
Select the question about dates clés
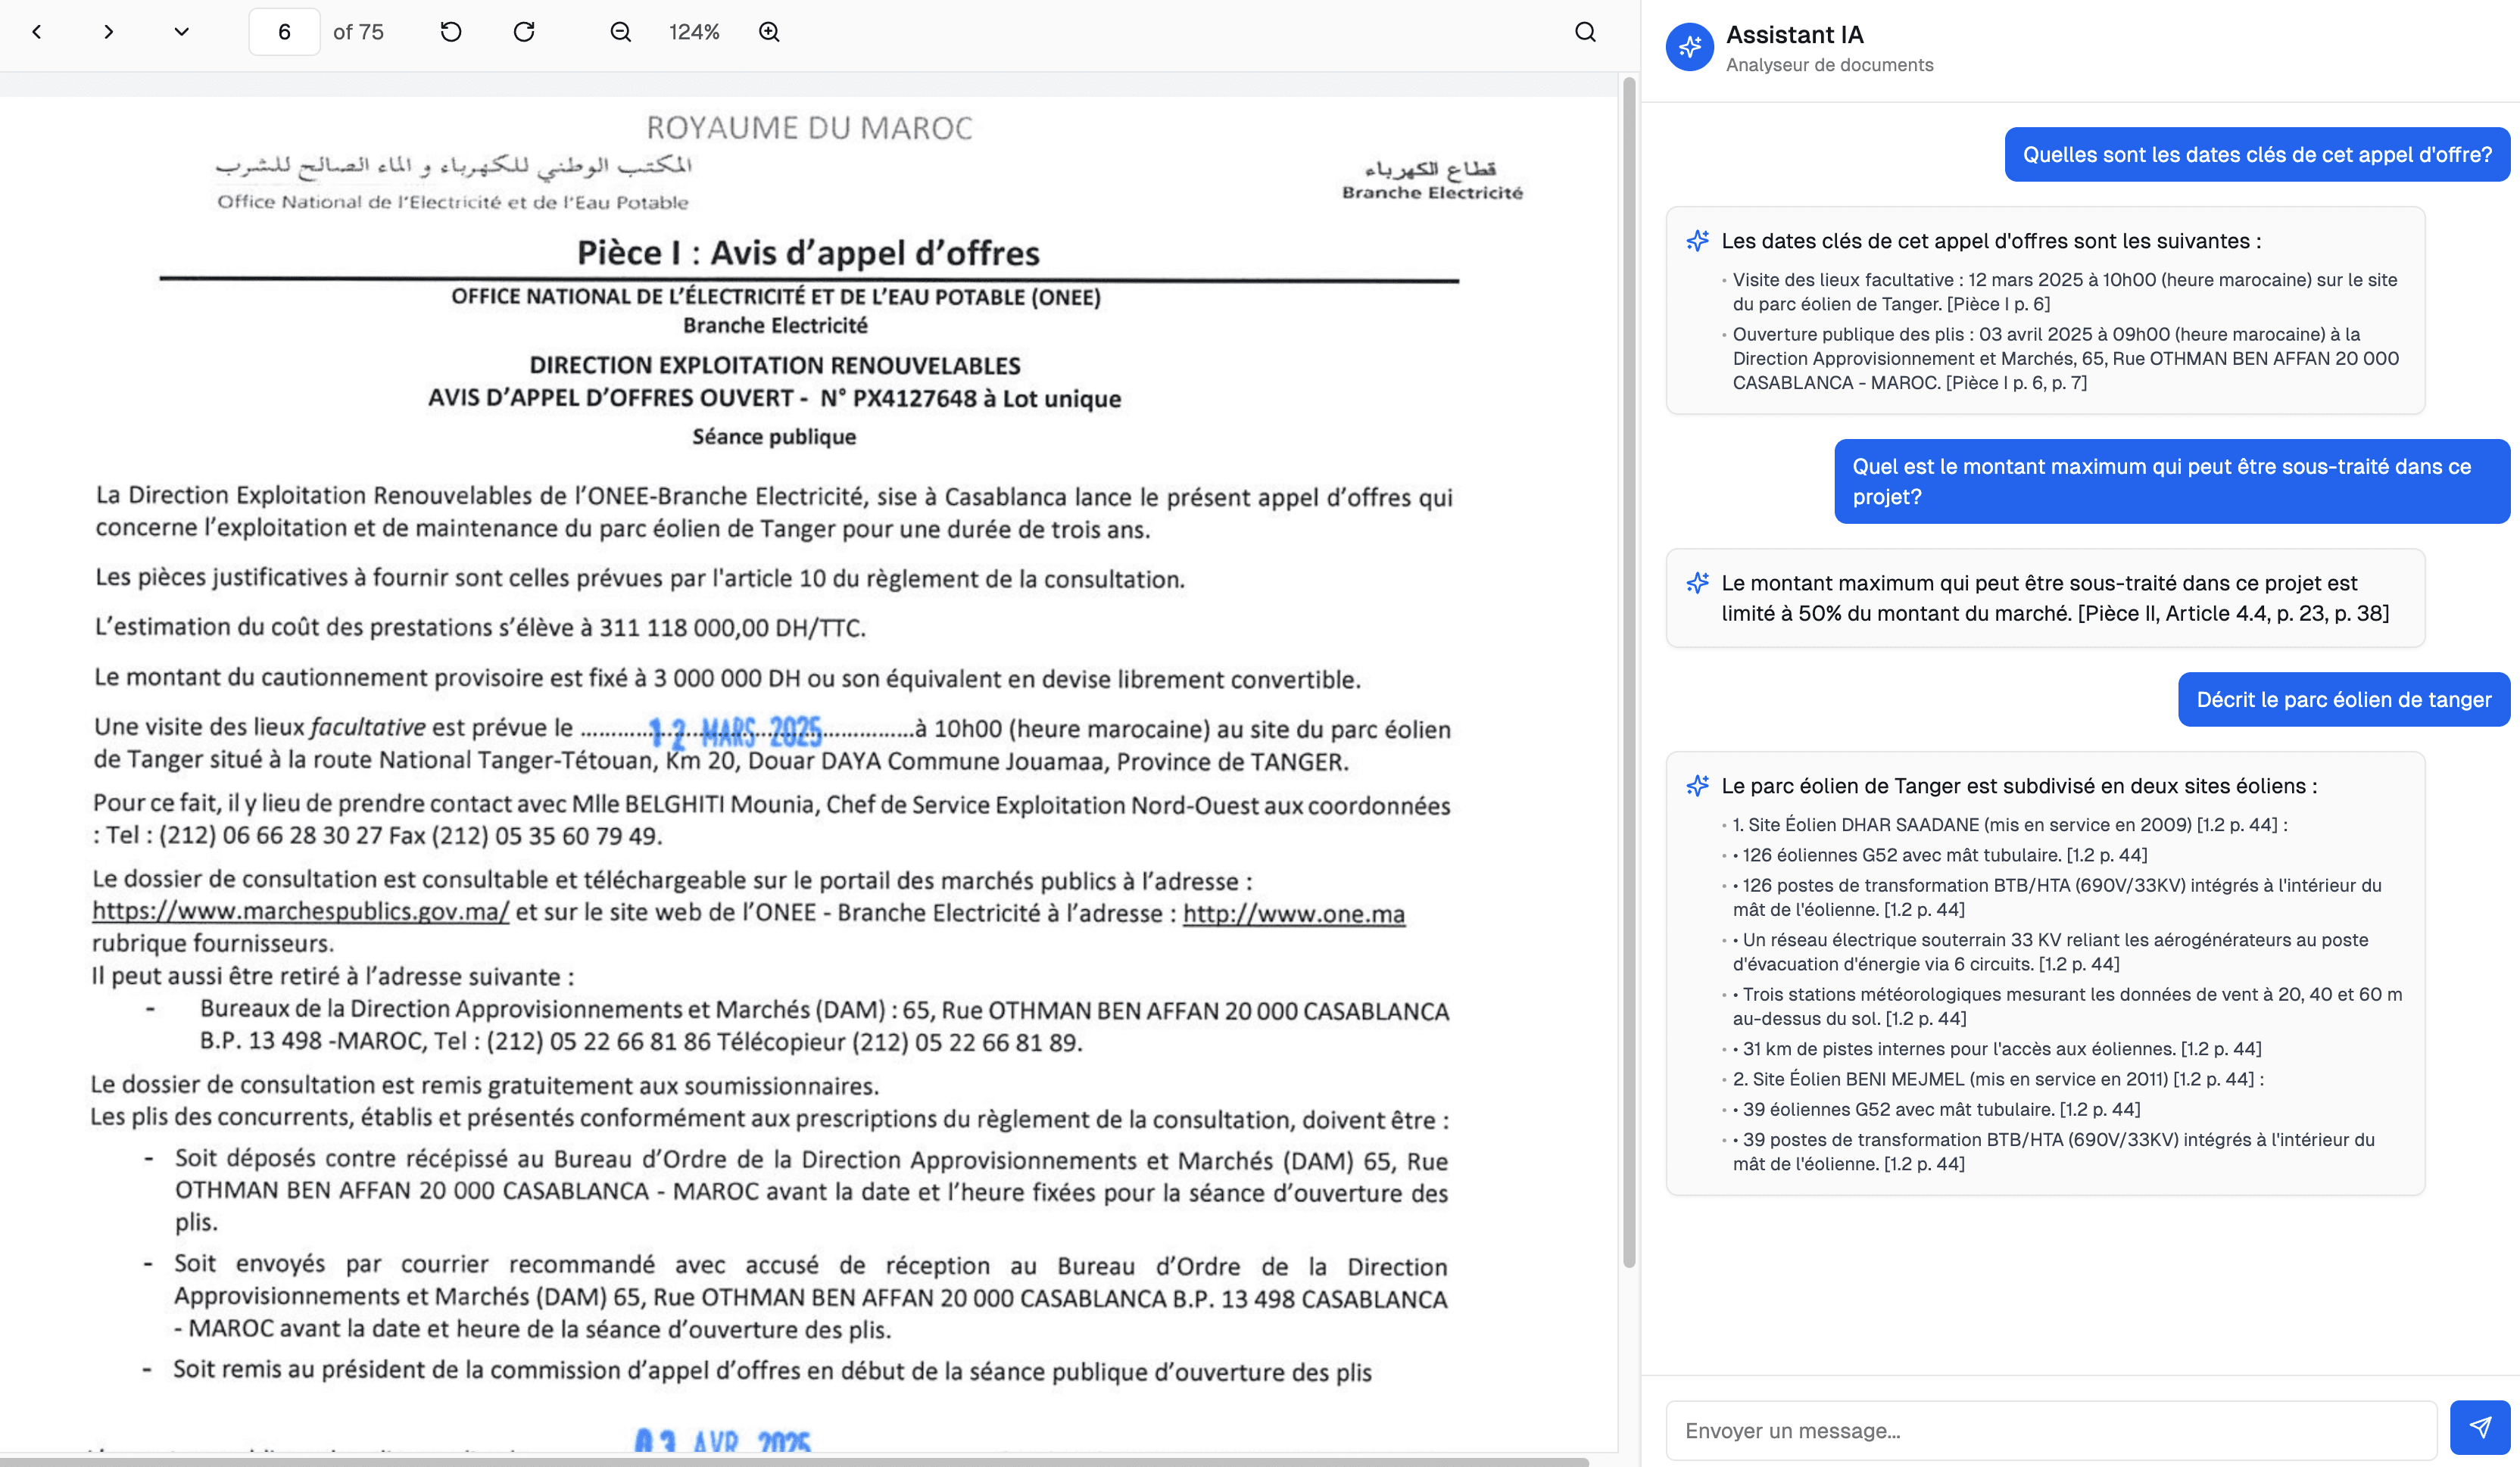(2257, 155)
